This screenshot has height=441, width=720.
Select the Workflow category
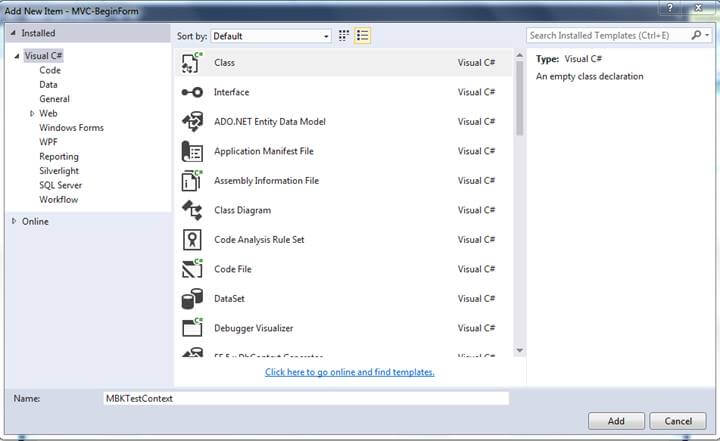point(58,199)
